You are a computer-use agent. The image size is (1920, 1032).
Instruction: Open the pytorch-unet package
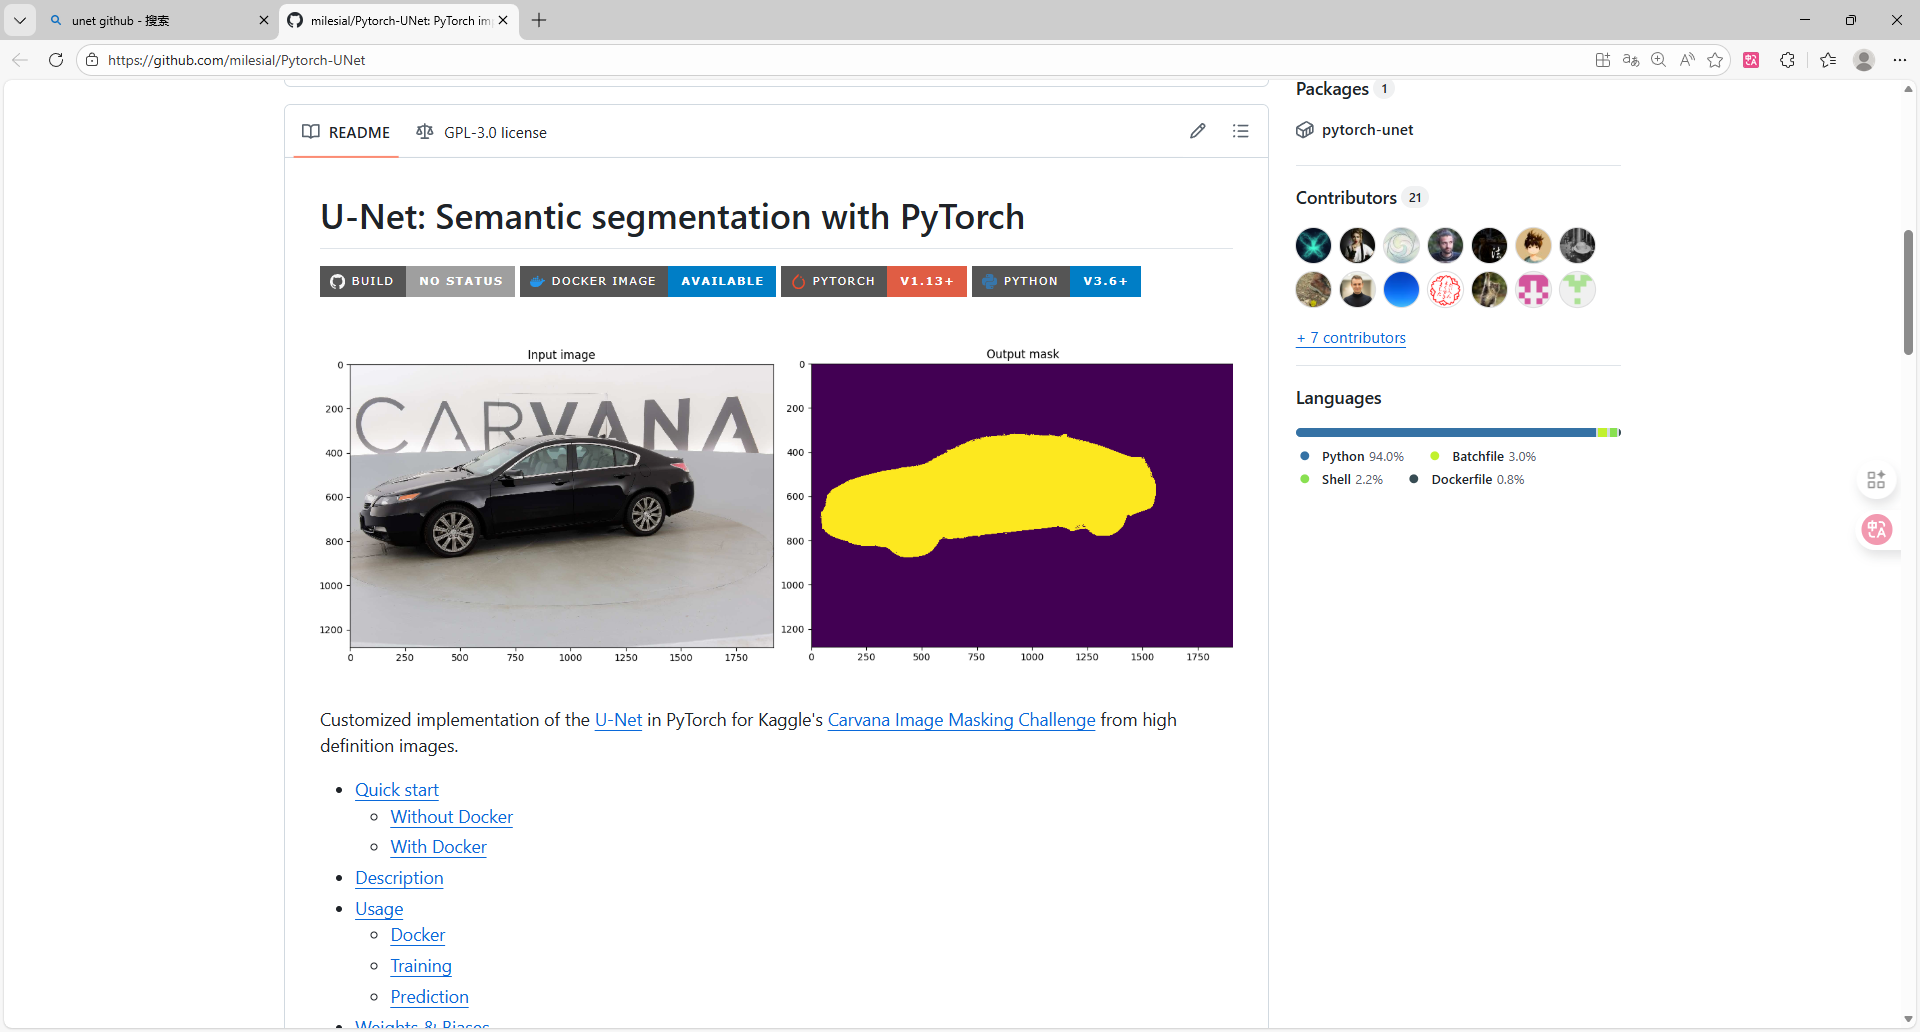(1367, 130)
